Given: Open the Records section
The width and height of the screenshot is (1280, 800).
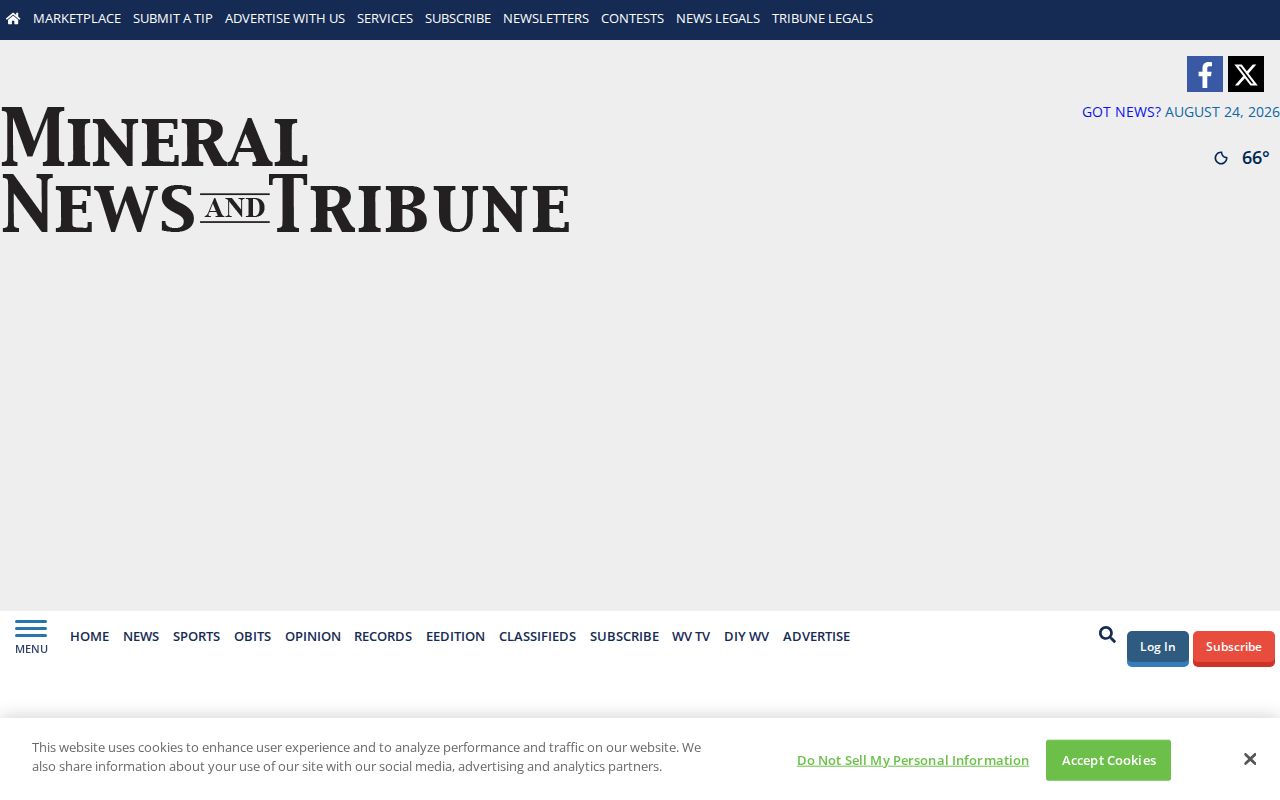Looking at the screenshot, I should (383, 636).
